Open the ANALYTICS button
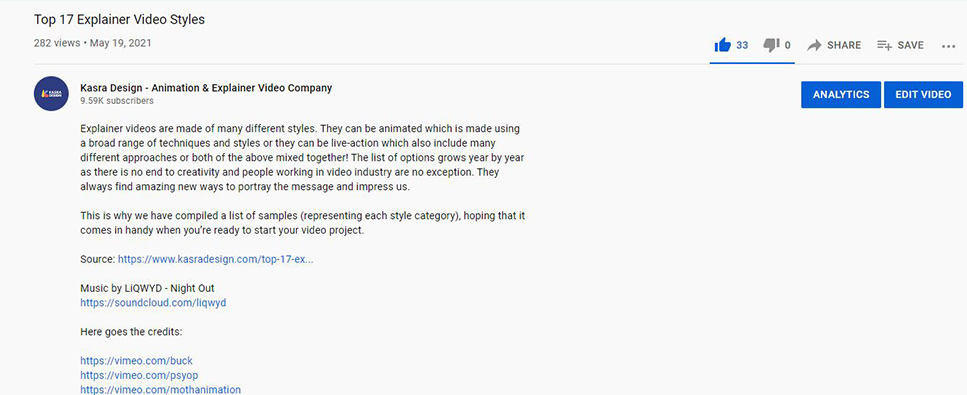The image size is (967, 395). tap(841, 94)
